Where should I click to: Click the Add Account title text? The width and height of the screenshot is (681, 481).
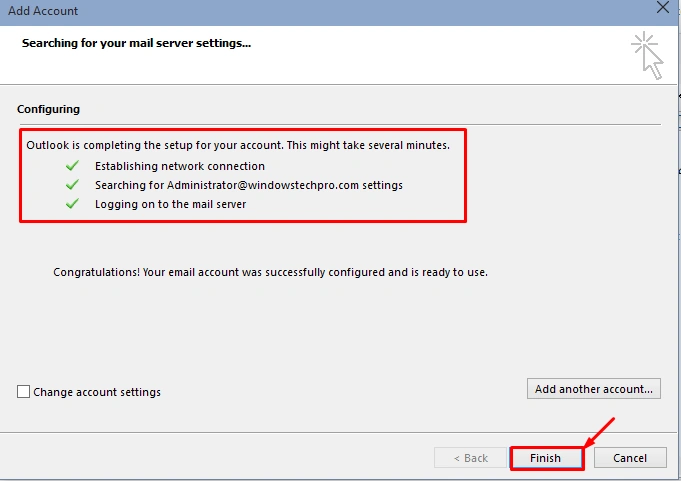point(43,11)
